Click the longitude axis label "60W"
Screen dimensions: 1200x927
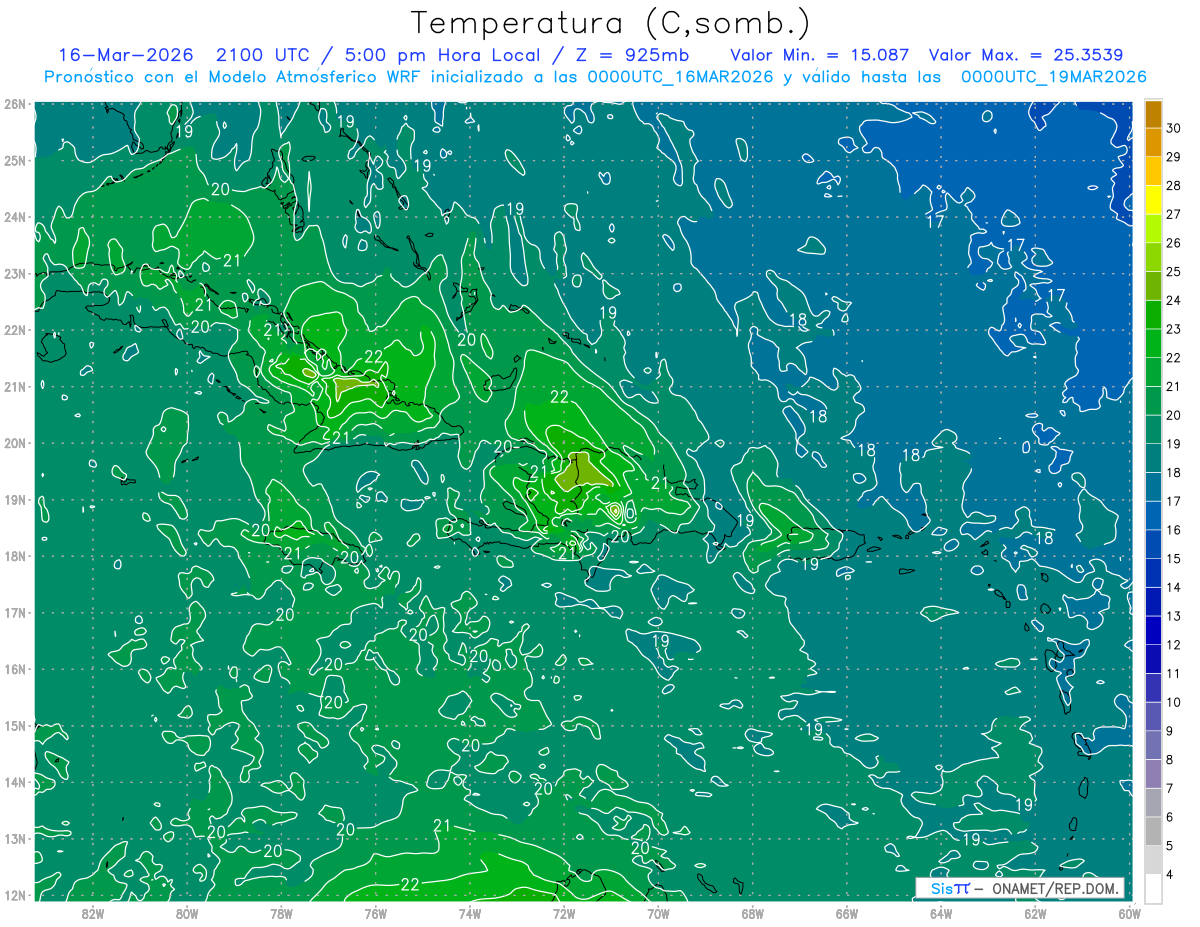1128,912
